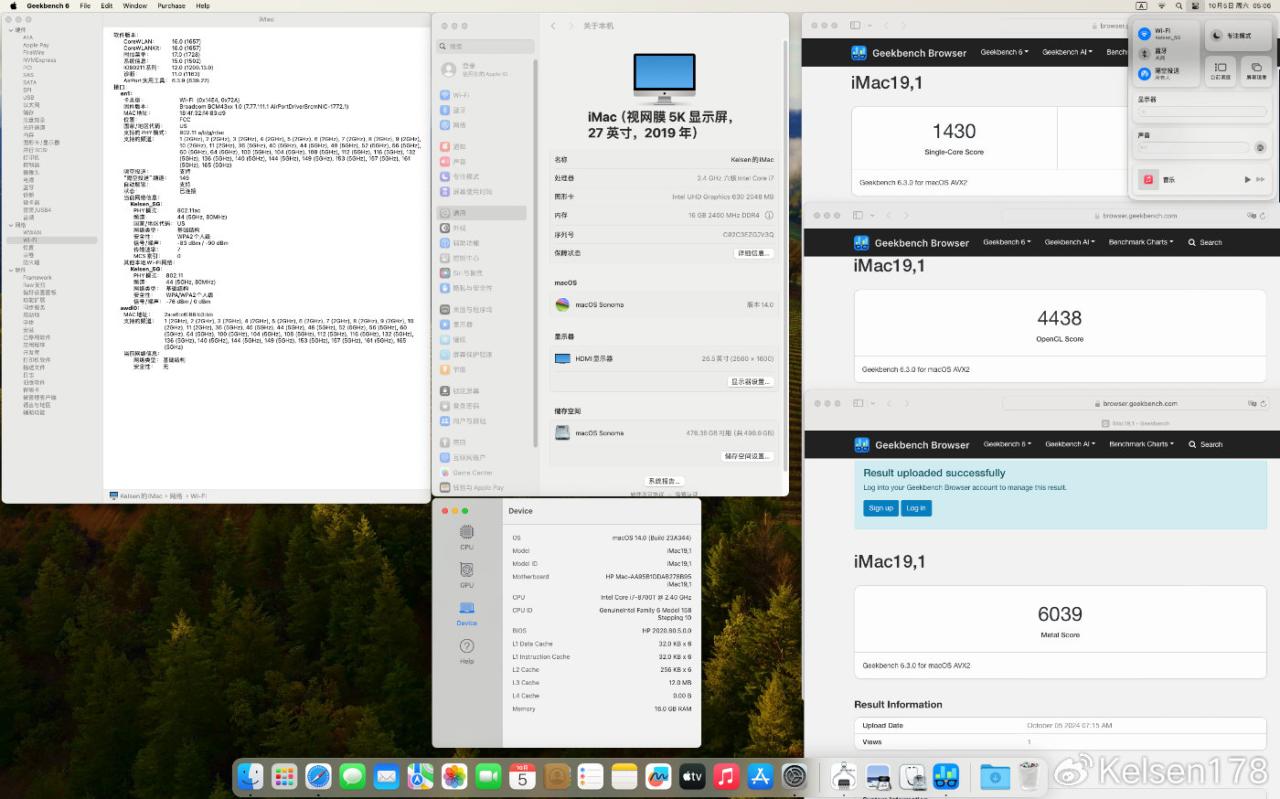Click the search field in System Settings
This screenshot has width=1280, height=799.
point(483,46)
